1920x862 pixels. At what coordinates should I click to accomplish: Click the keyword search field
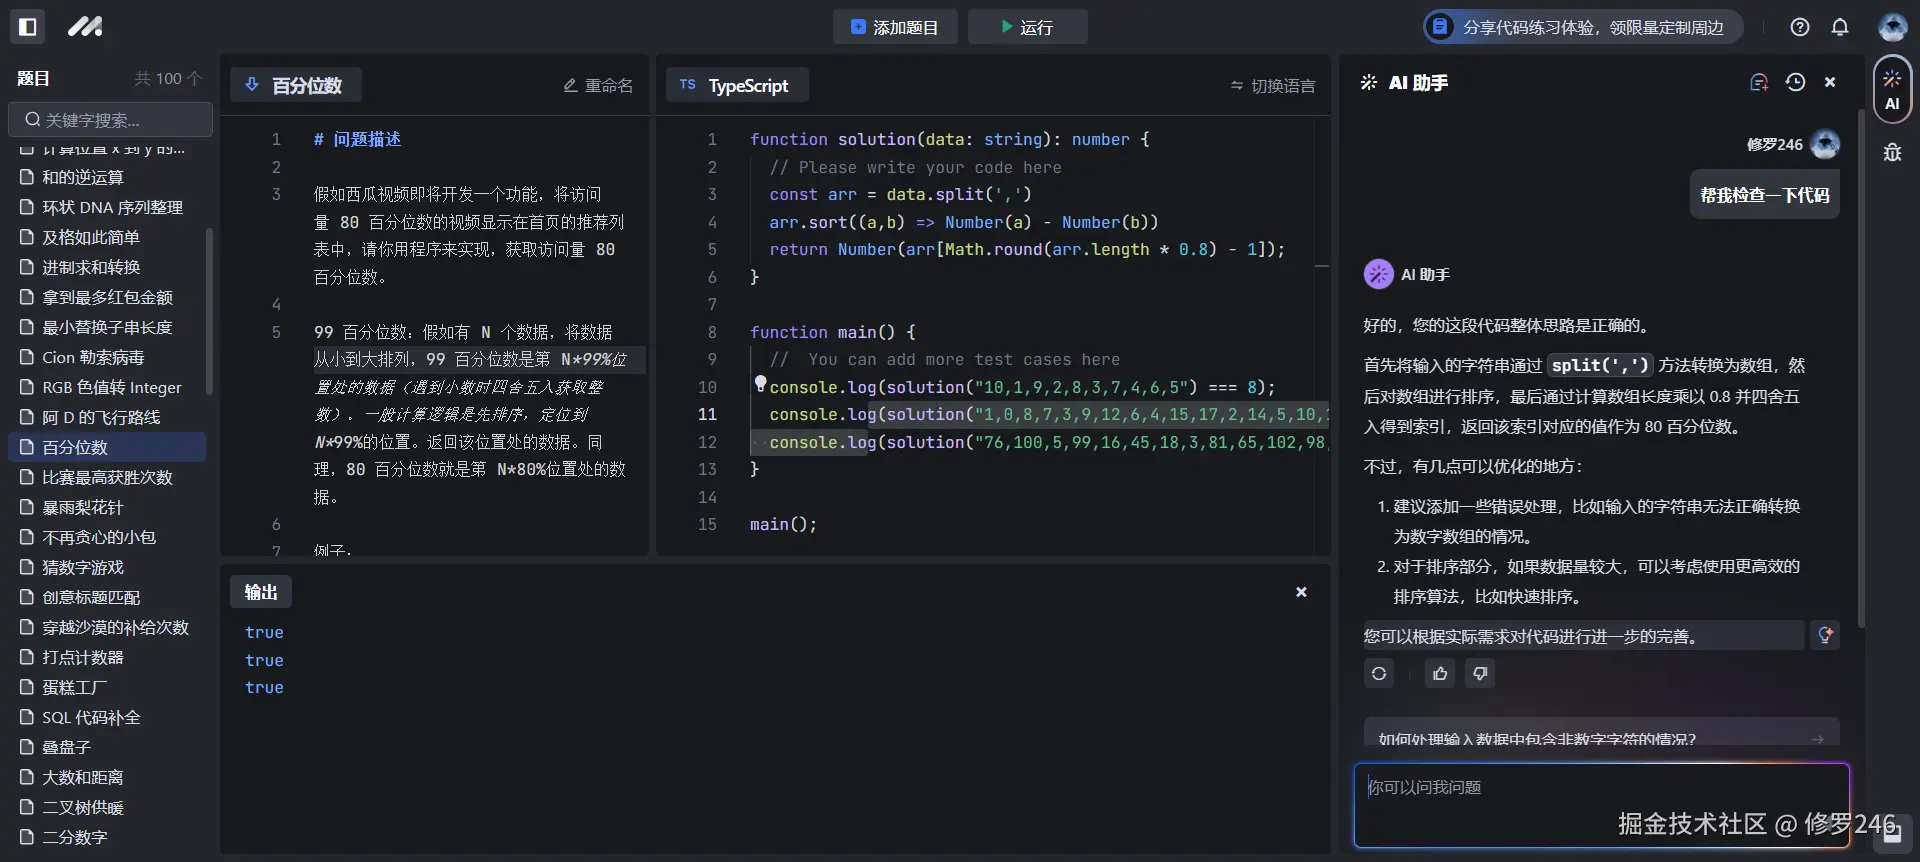pyautogui.click(x=110, y=120)
